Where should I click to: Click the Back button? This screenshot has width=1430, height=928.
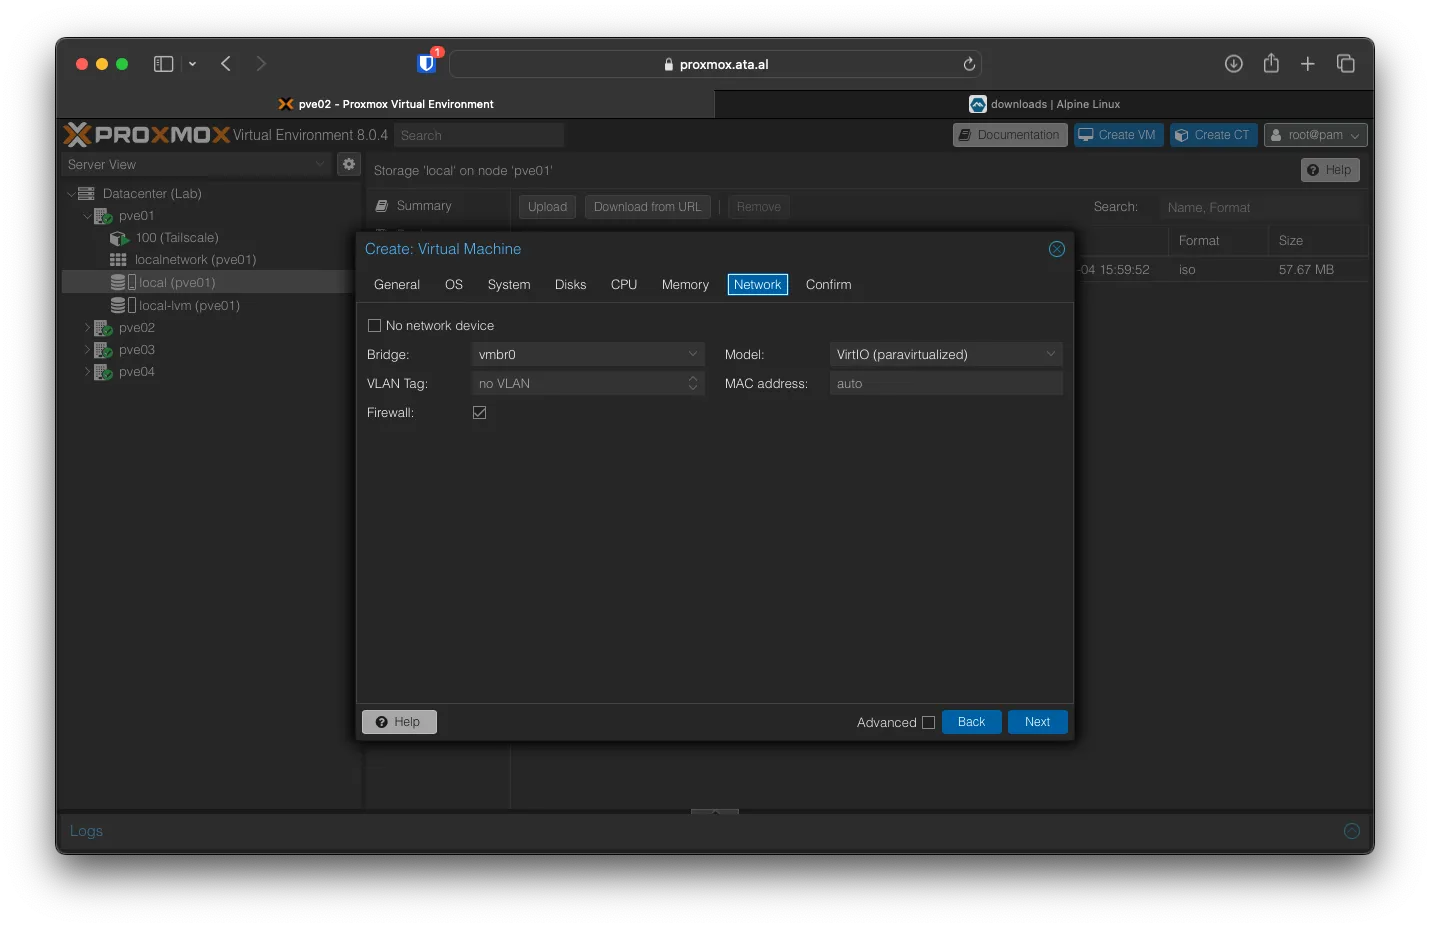pyautogui.click(x=971, y=722)
